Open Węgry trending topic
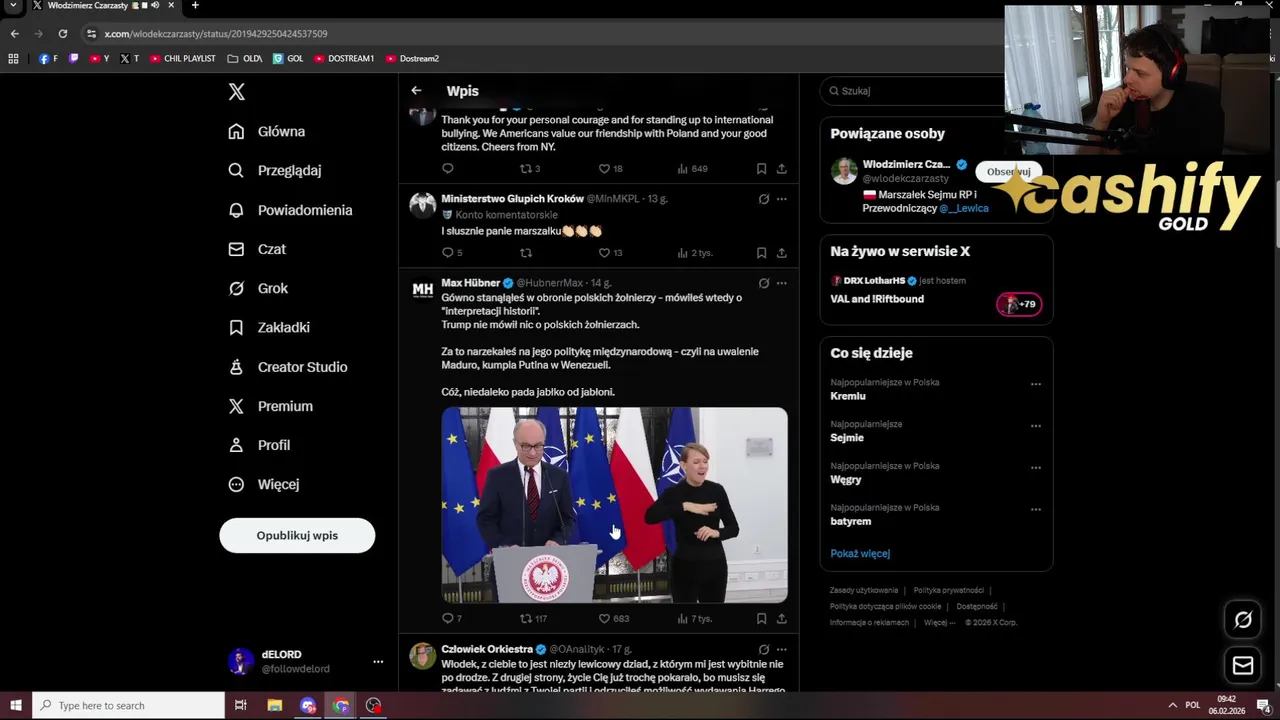The height and width of the screenshot is (720, 1280). click(x=846, y=480)
